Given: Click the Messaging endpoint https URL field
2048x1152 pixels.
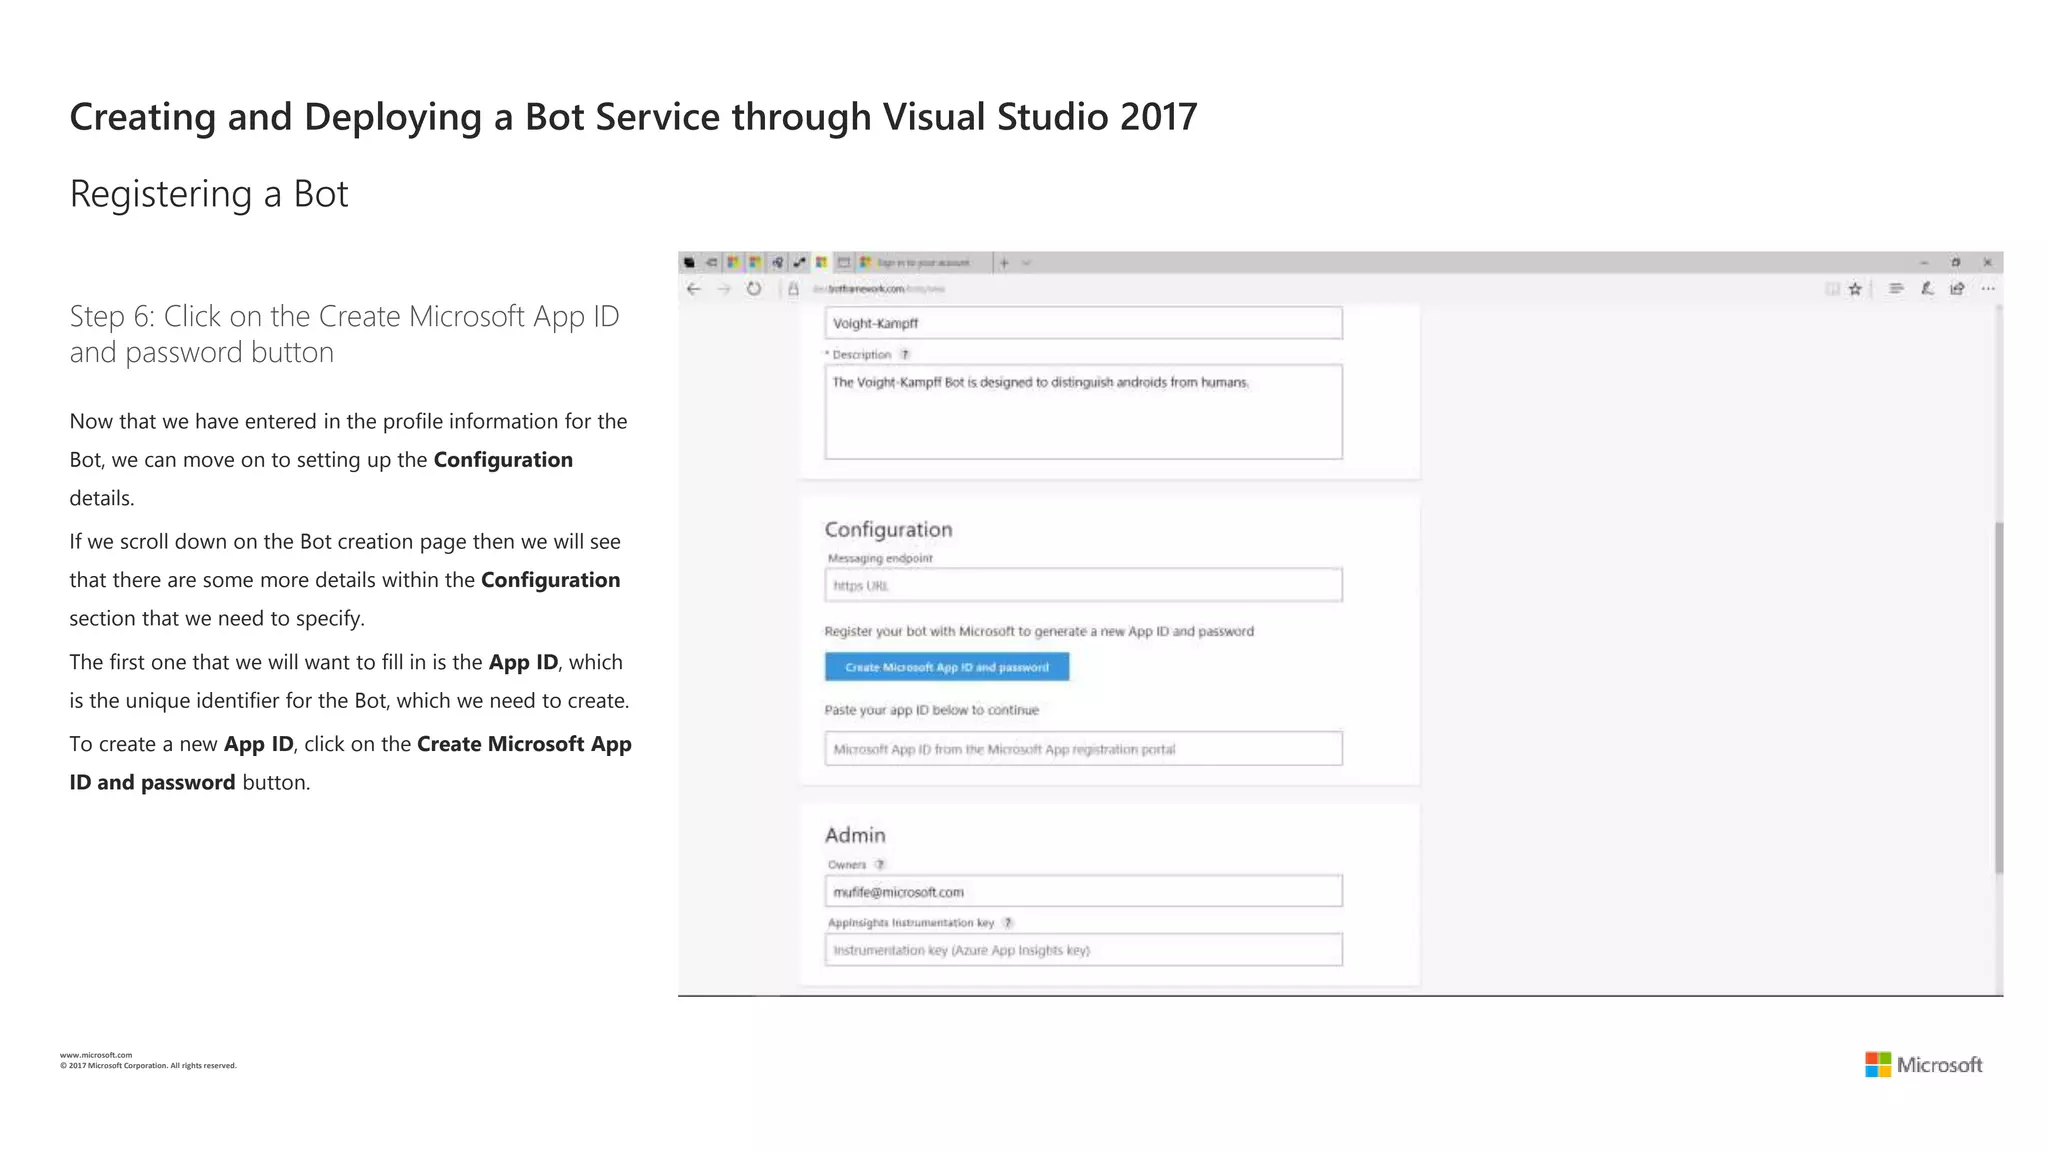Looking at the screenshot, I should point(1083,586).
